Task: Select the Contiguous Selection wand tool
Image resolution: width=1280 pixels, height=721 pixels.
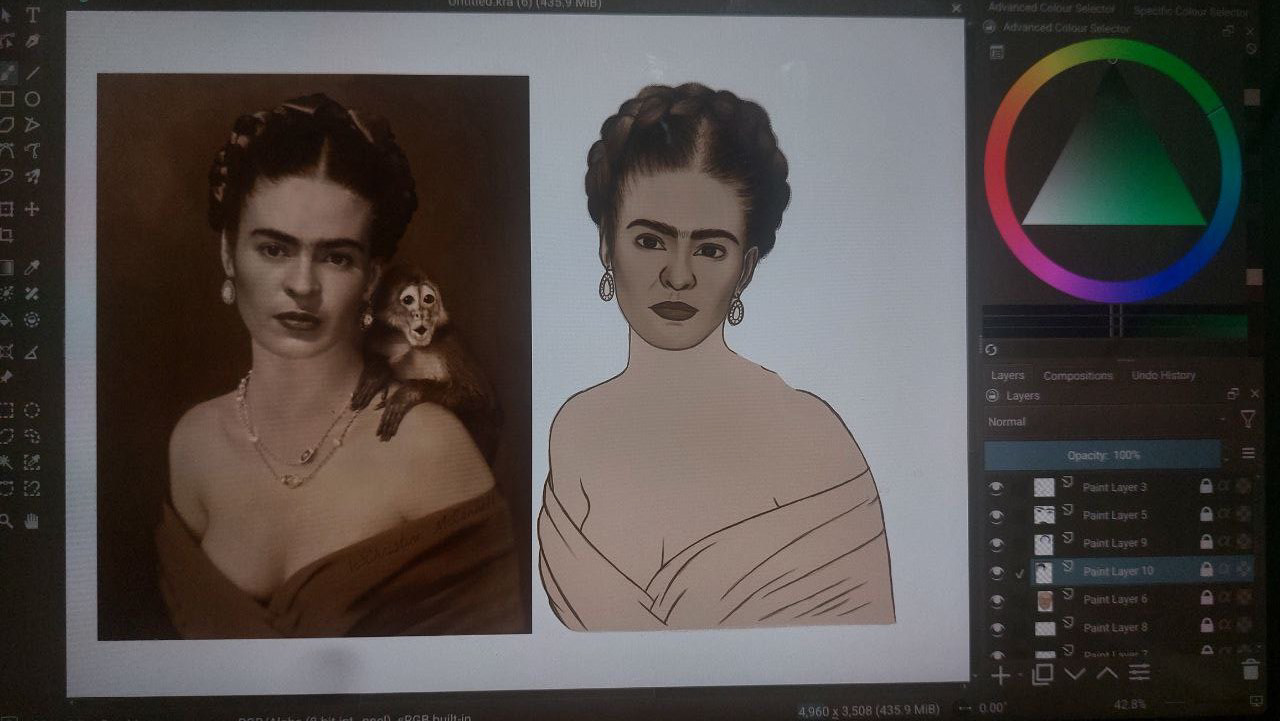Action: point(7,462)
